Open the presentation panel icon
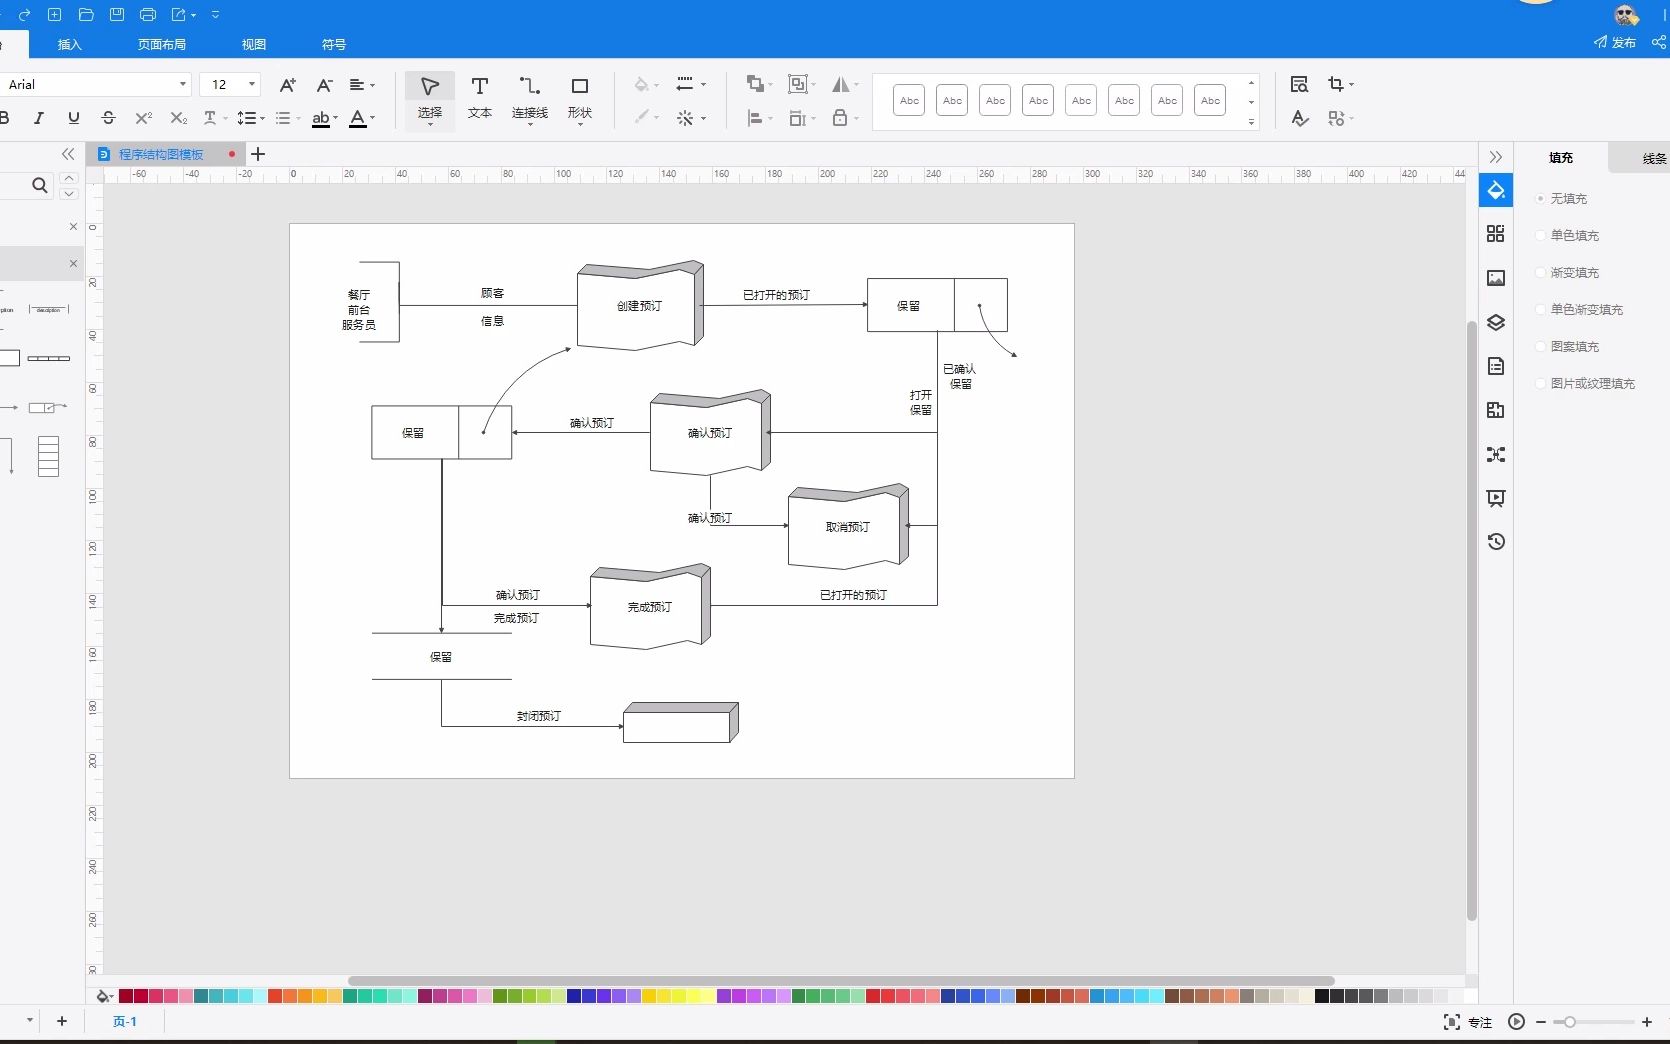 (1496, 498)
